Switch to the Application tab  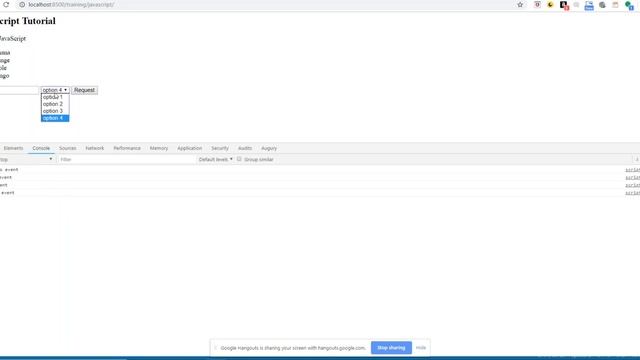point(189,148)
